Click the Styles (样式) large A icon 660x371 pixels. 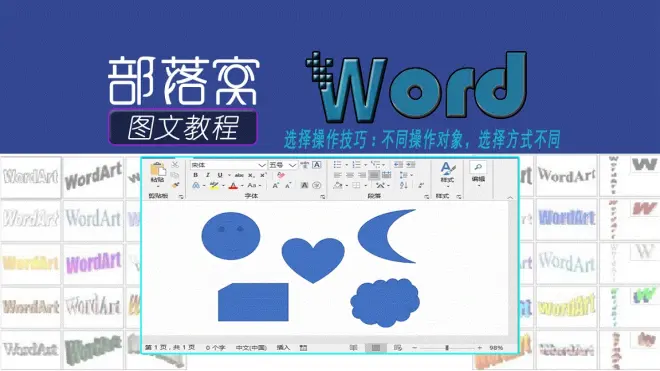(447, 169)
